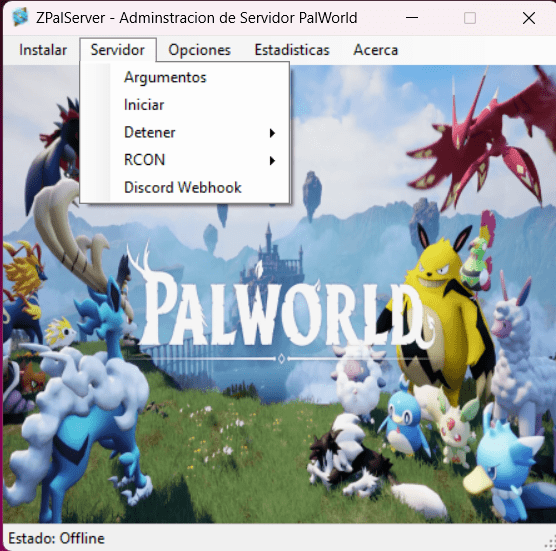Click the resize grip in status bar corner
This screenshot has width=556, height=551.
click(x=550, y=543)
